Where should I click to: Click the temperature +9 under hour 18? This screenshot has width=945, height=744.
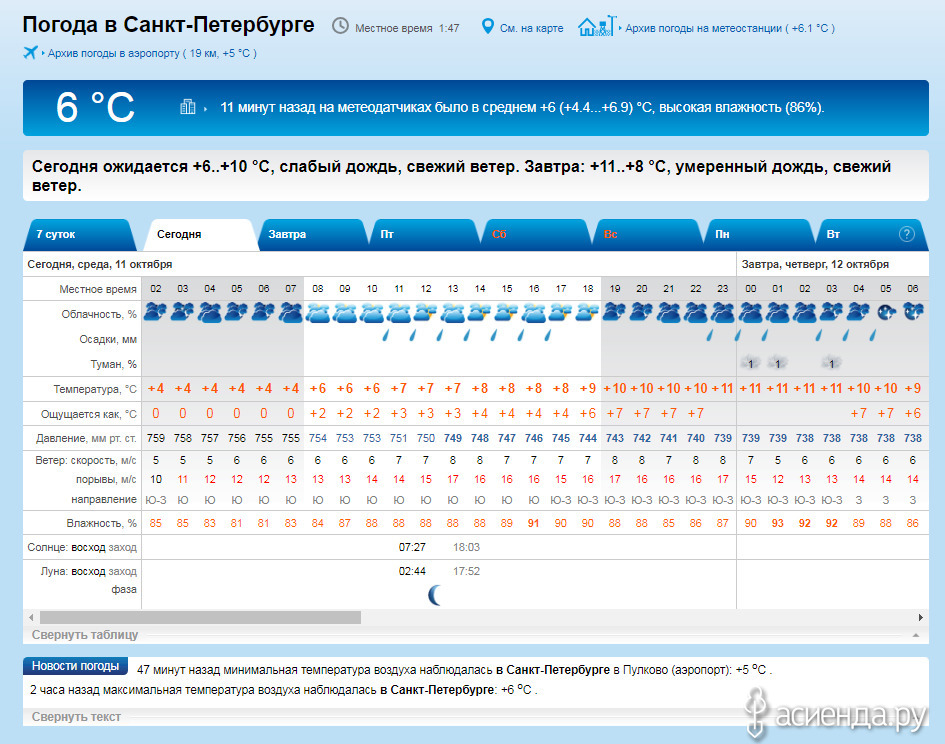point(588,388)
